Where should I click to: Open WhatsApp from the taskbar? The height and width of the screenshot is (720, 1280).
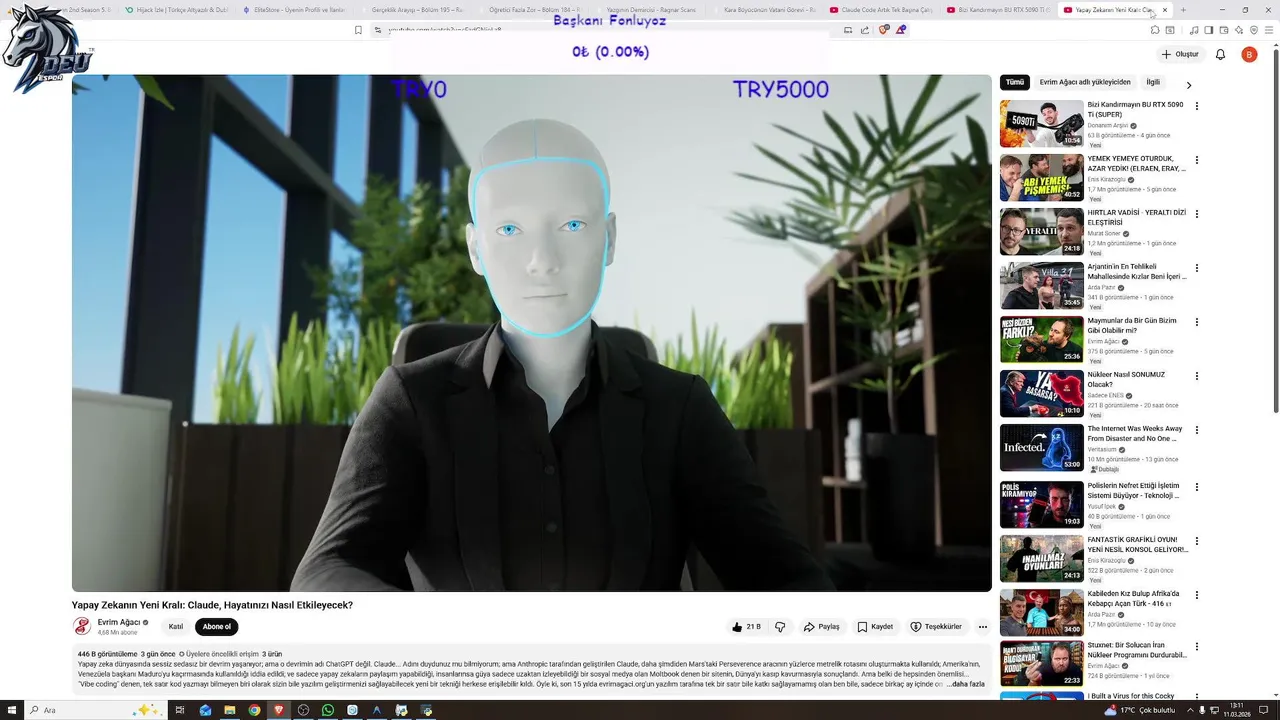(328, 710)
